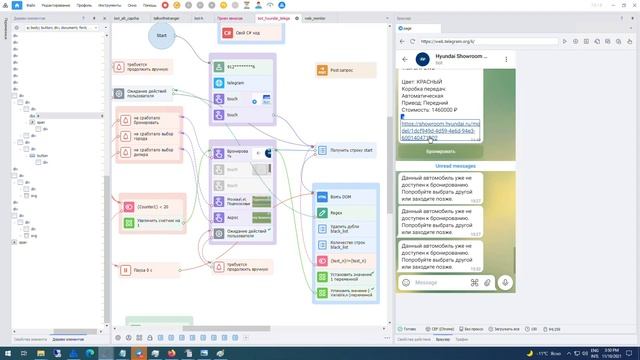Click the 'Без прокси' status bar item
Image resolution: width=640 pixels, height=360 pixels.
pos(471,329)
